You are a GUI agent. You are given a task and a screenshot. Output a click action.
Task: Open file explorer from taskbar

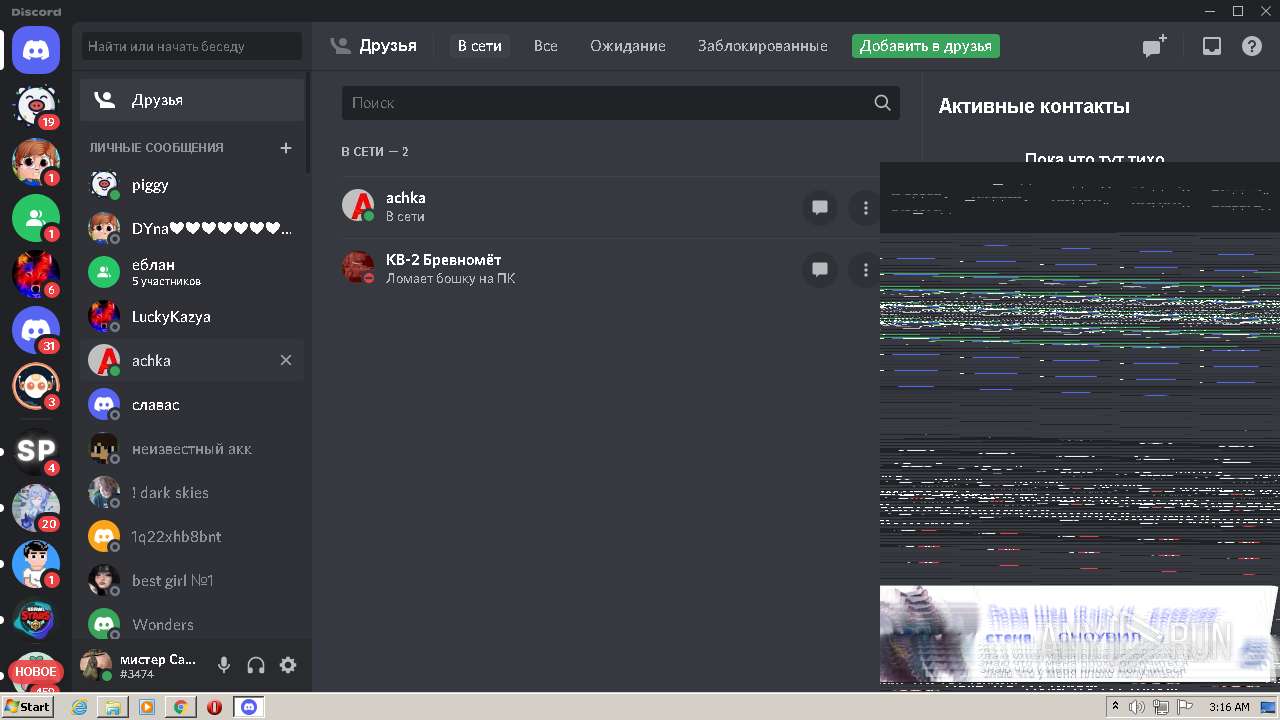(113, 707)
